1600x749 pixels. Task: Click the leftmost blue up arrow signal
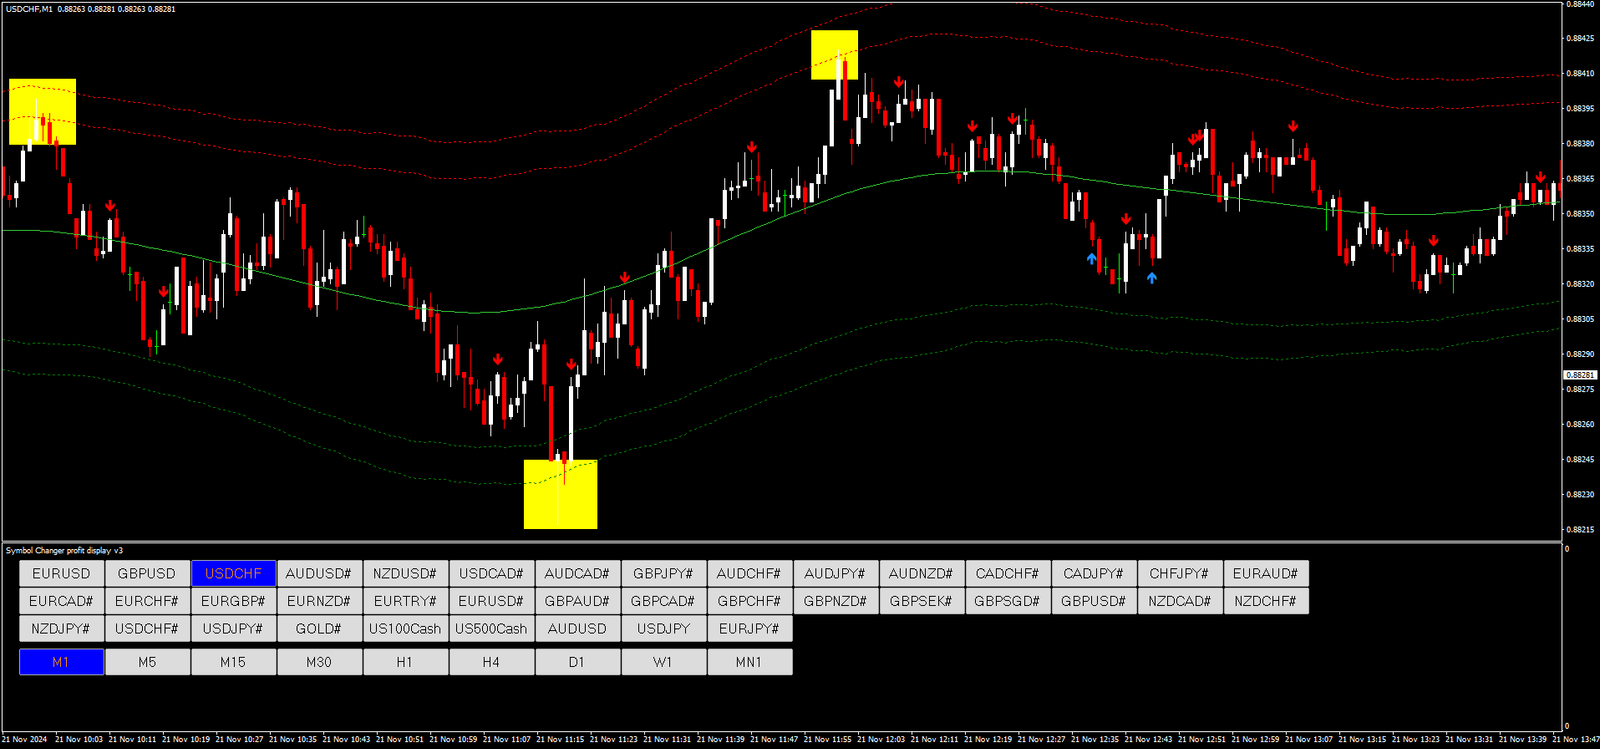coord(1092,259)
